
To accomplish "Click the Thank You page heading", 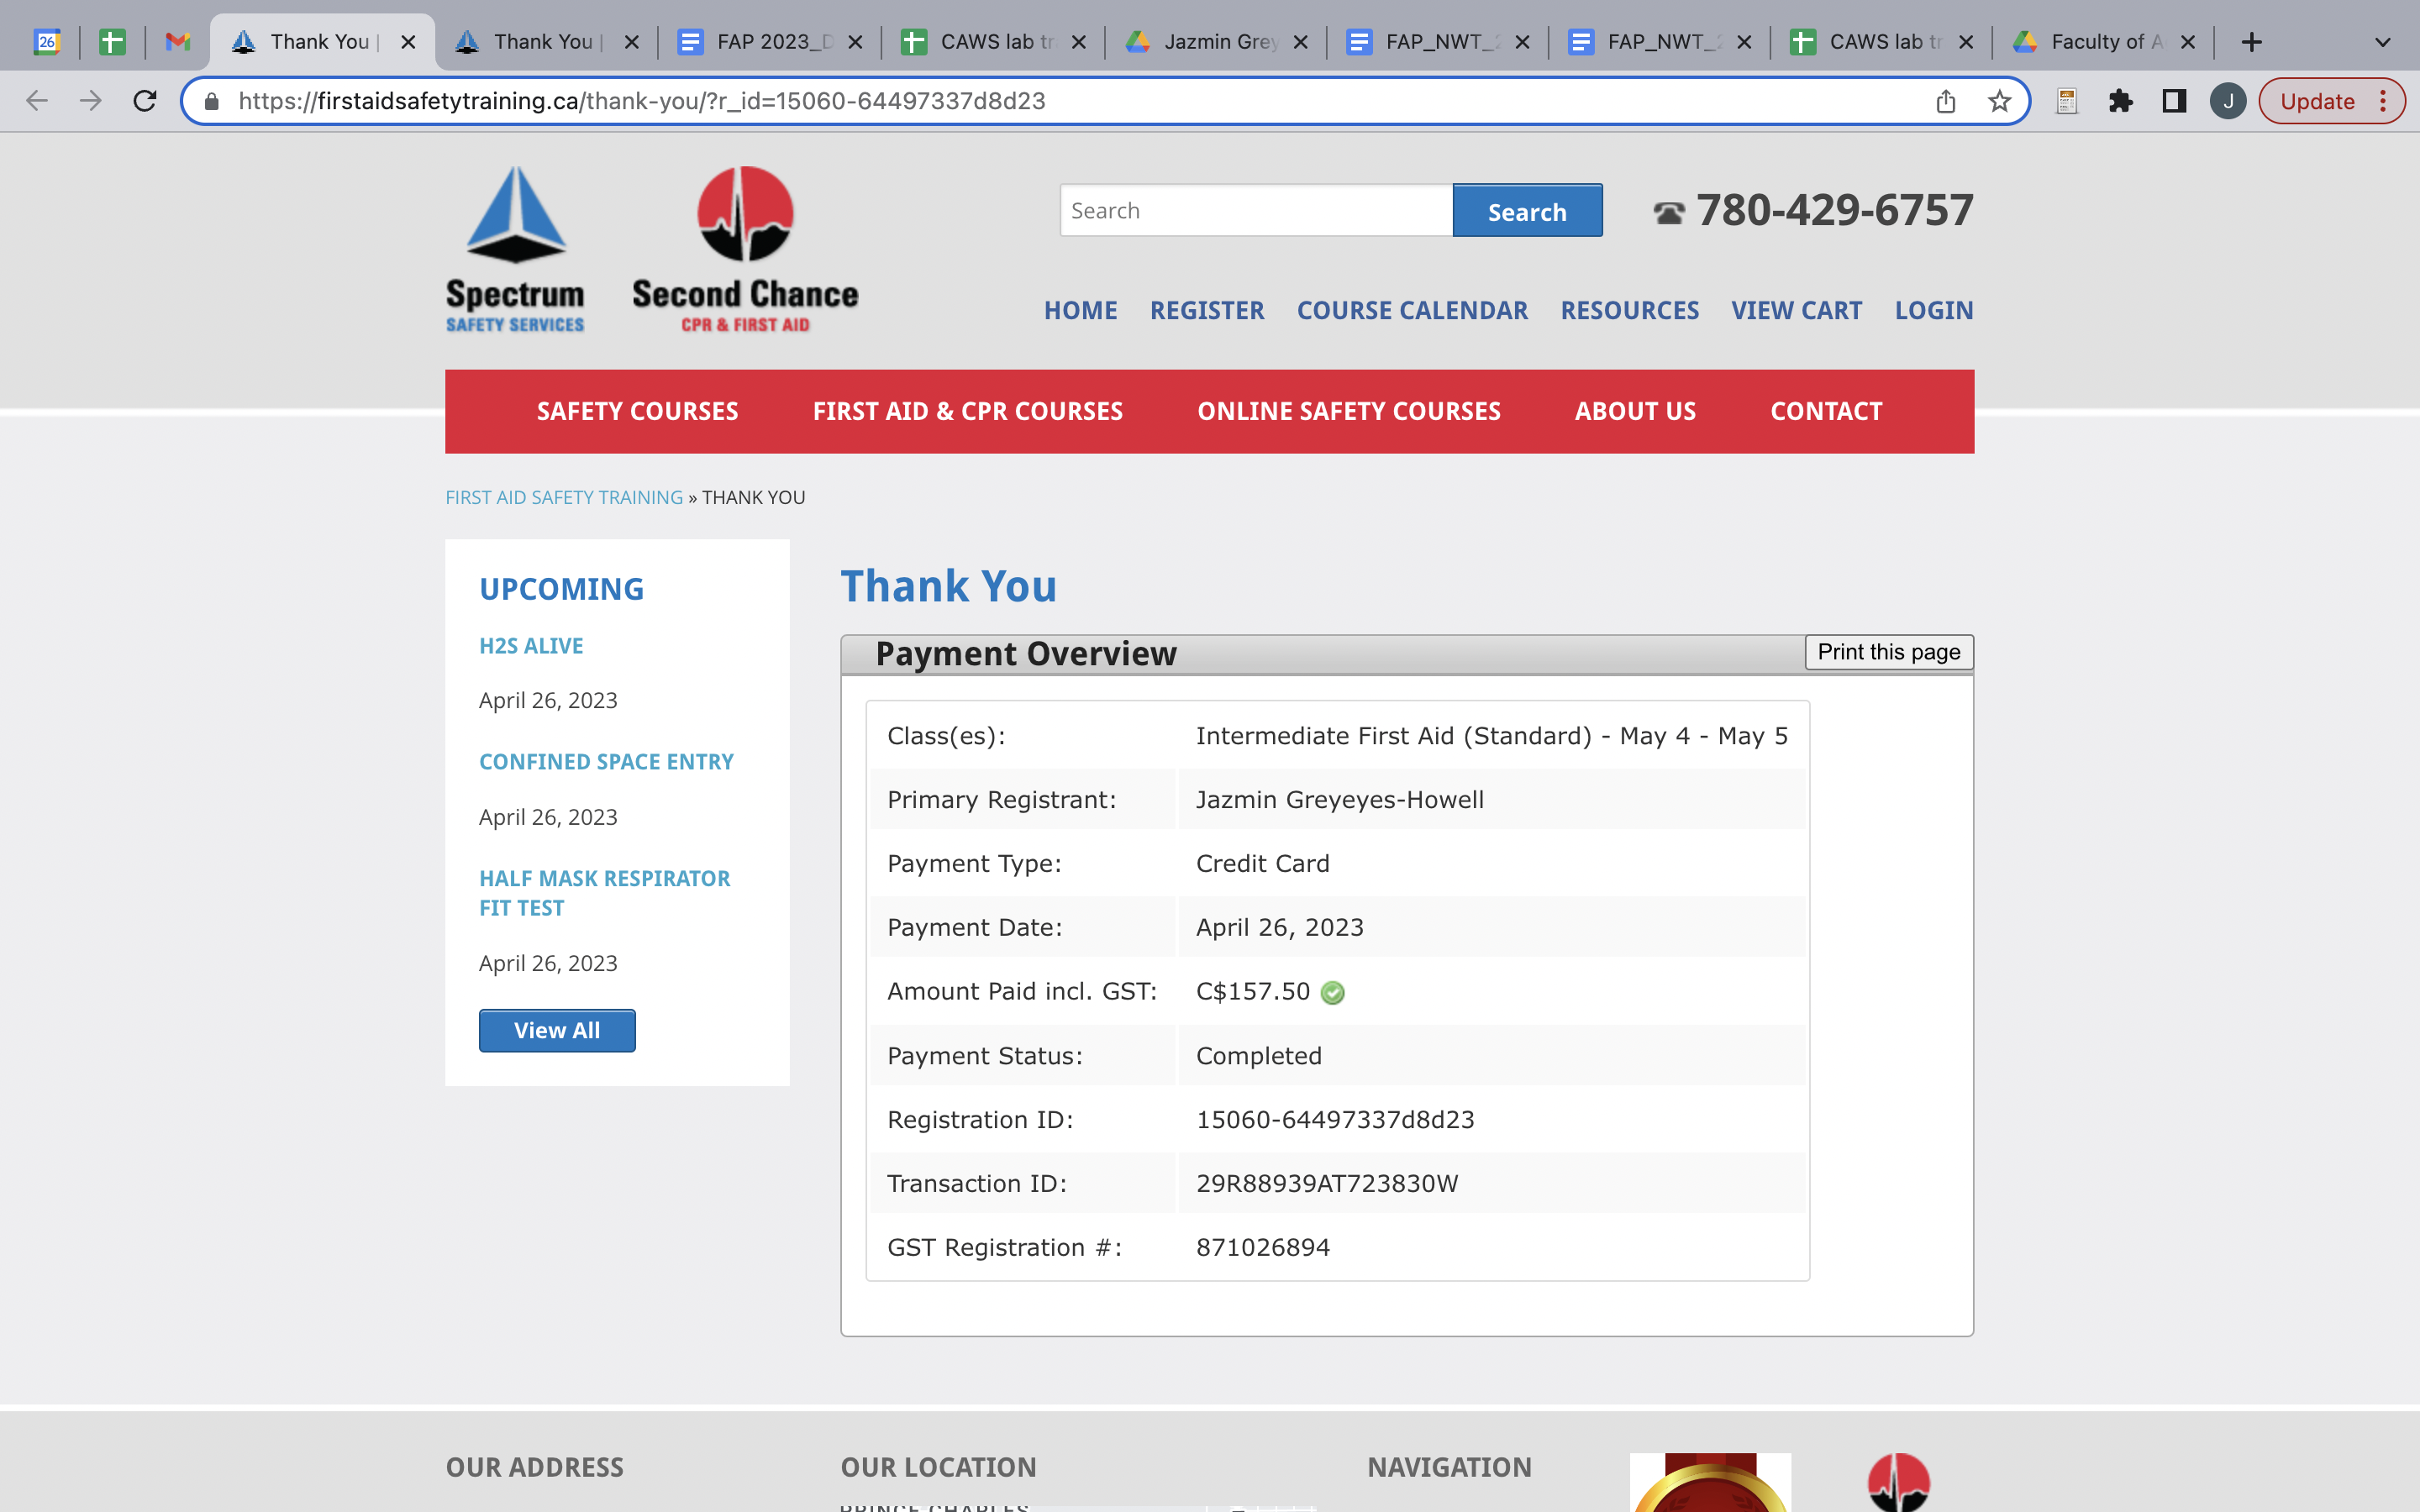I will tap(948, 586).
